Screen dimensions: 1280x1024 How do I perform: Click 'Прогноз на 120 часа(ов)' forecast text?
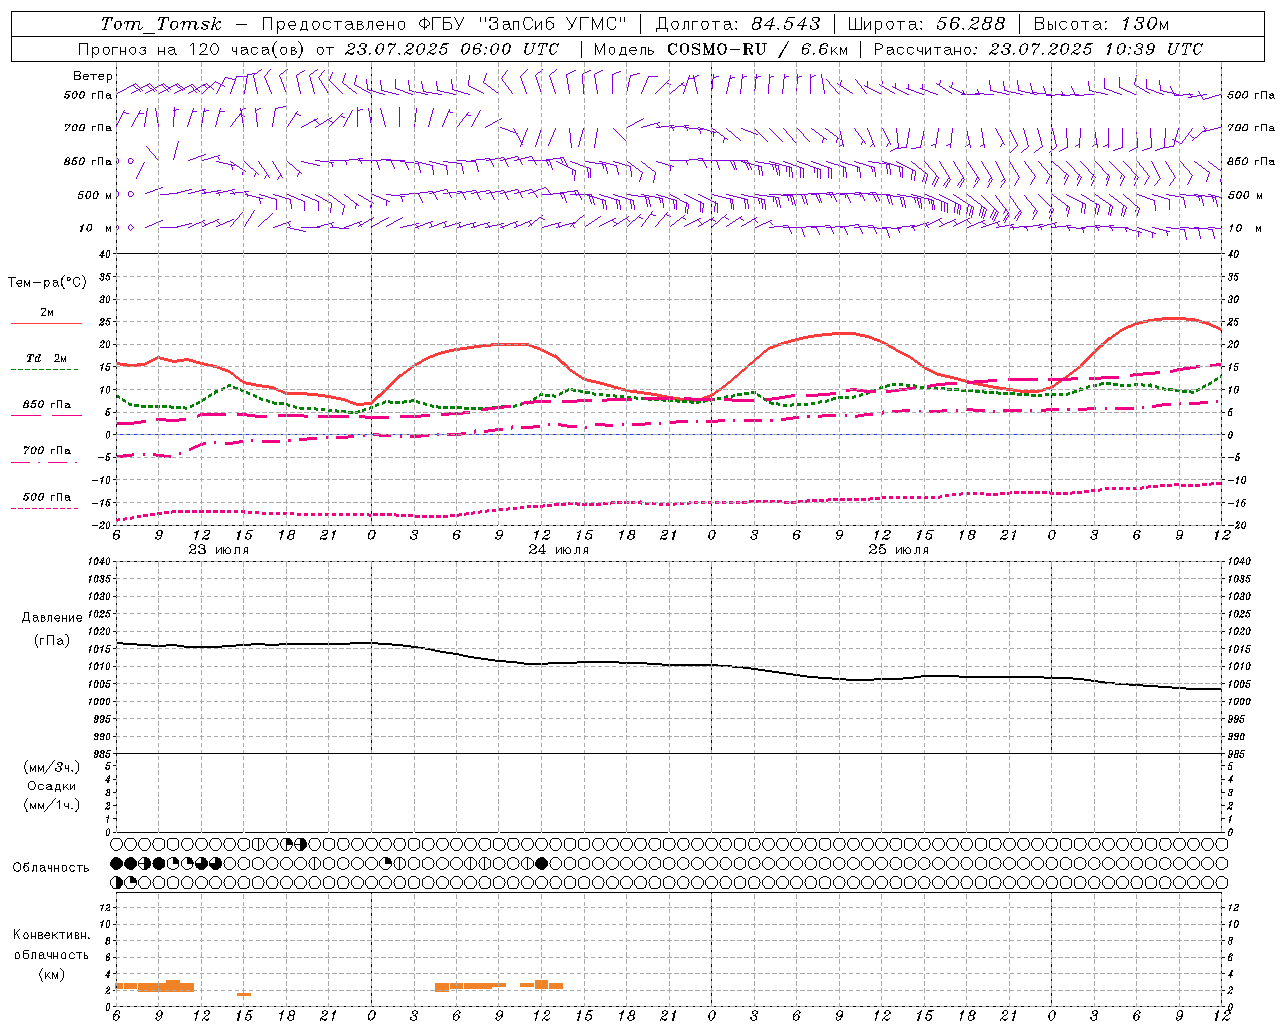(x=192, y=49)
